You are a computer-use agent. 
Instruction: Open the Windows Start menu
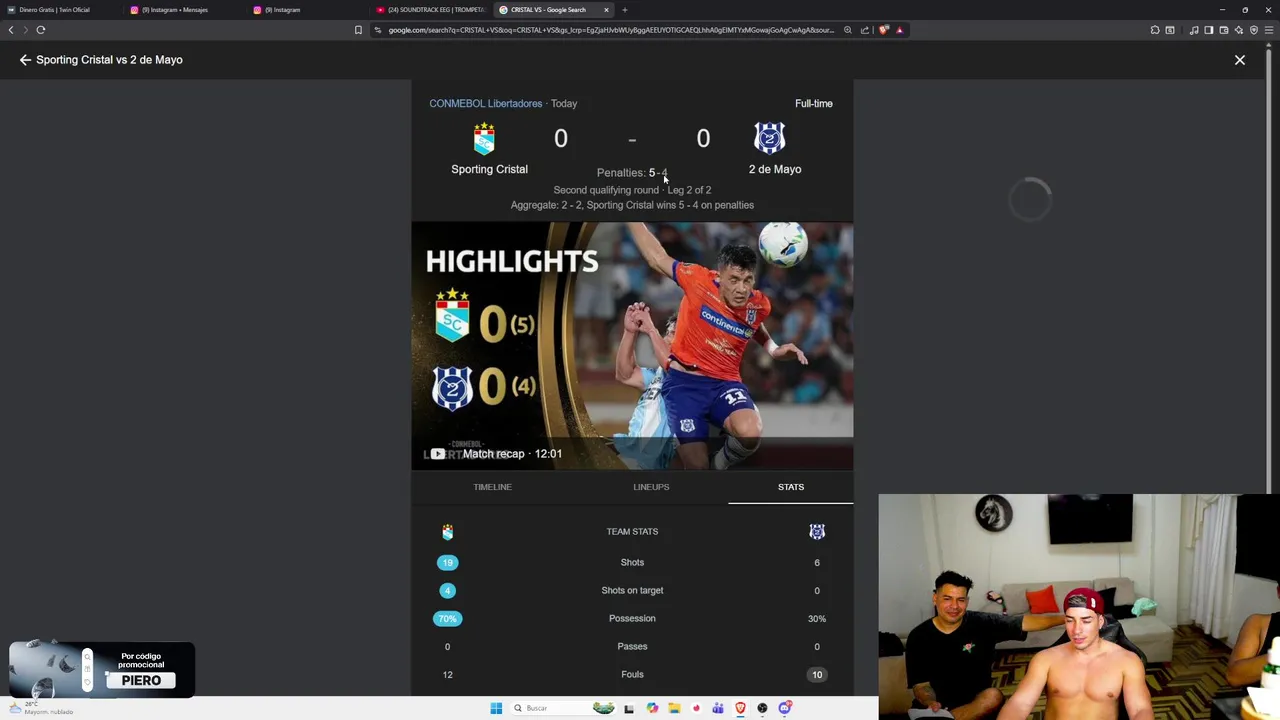(496, 708)
